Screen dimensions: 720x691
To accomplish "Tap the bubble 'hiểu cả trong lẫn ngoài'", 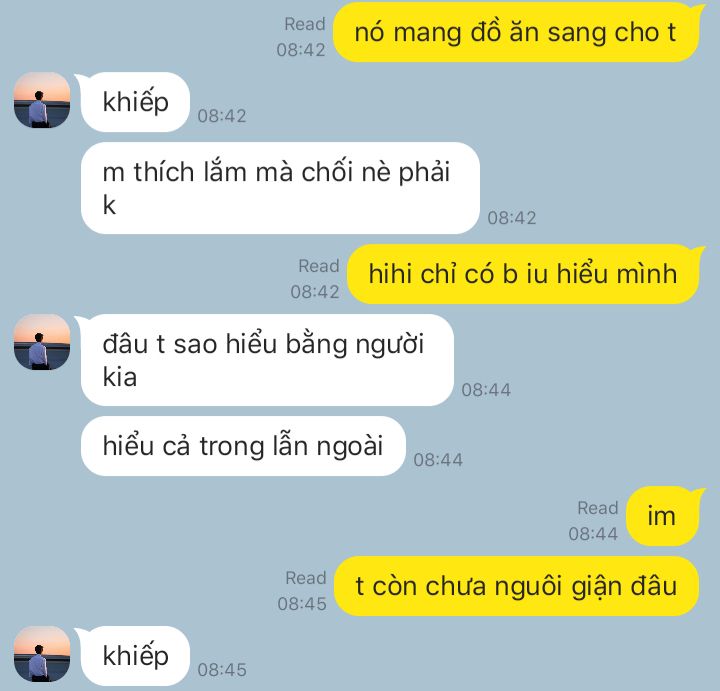I will [x=243, y=446].
